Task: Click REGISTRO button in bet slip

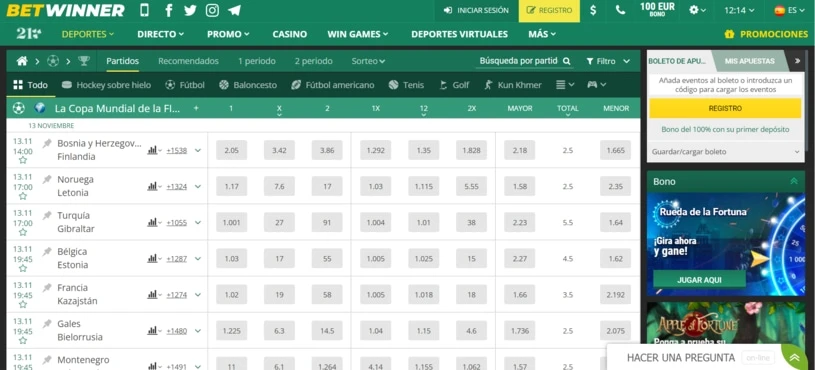Action: point(725,109)
